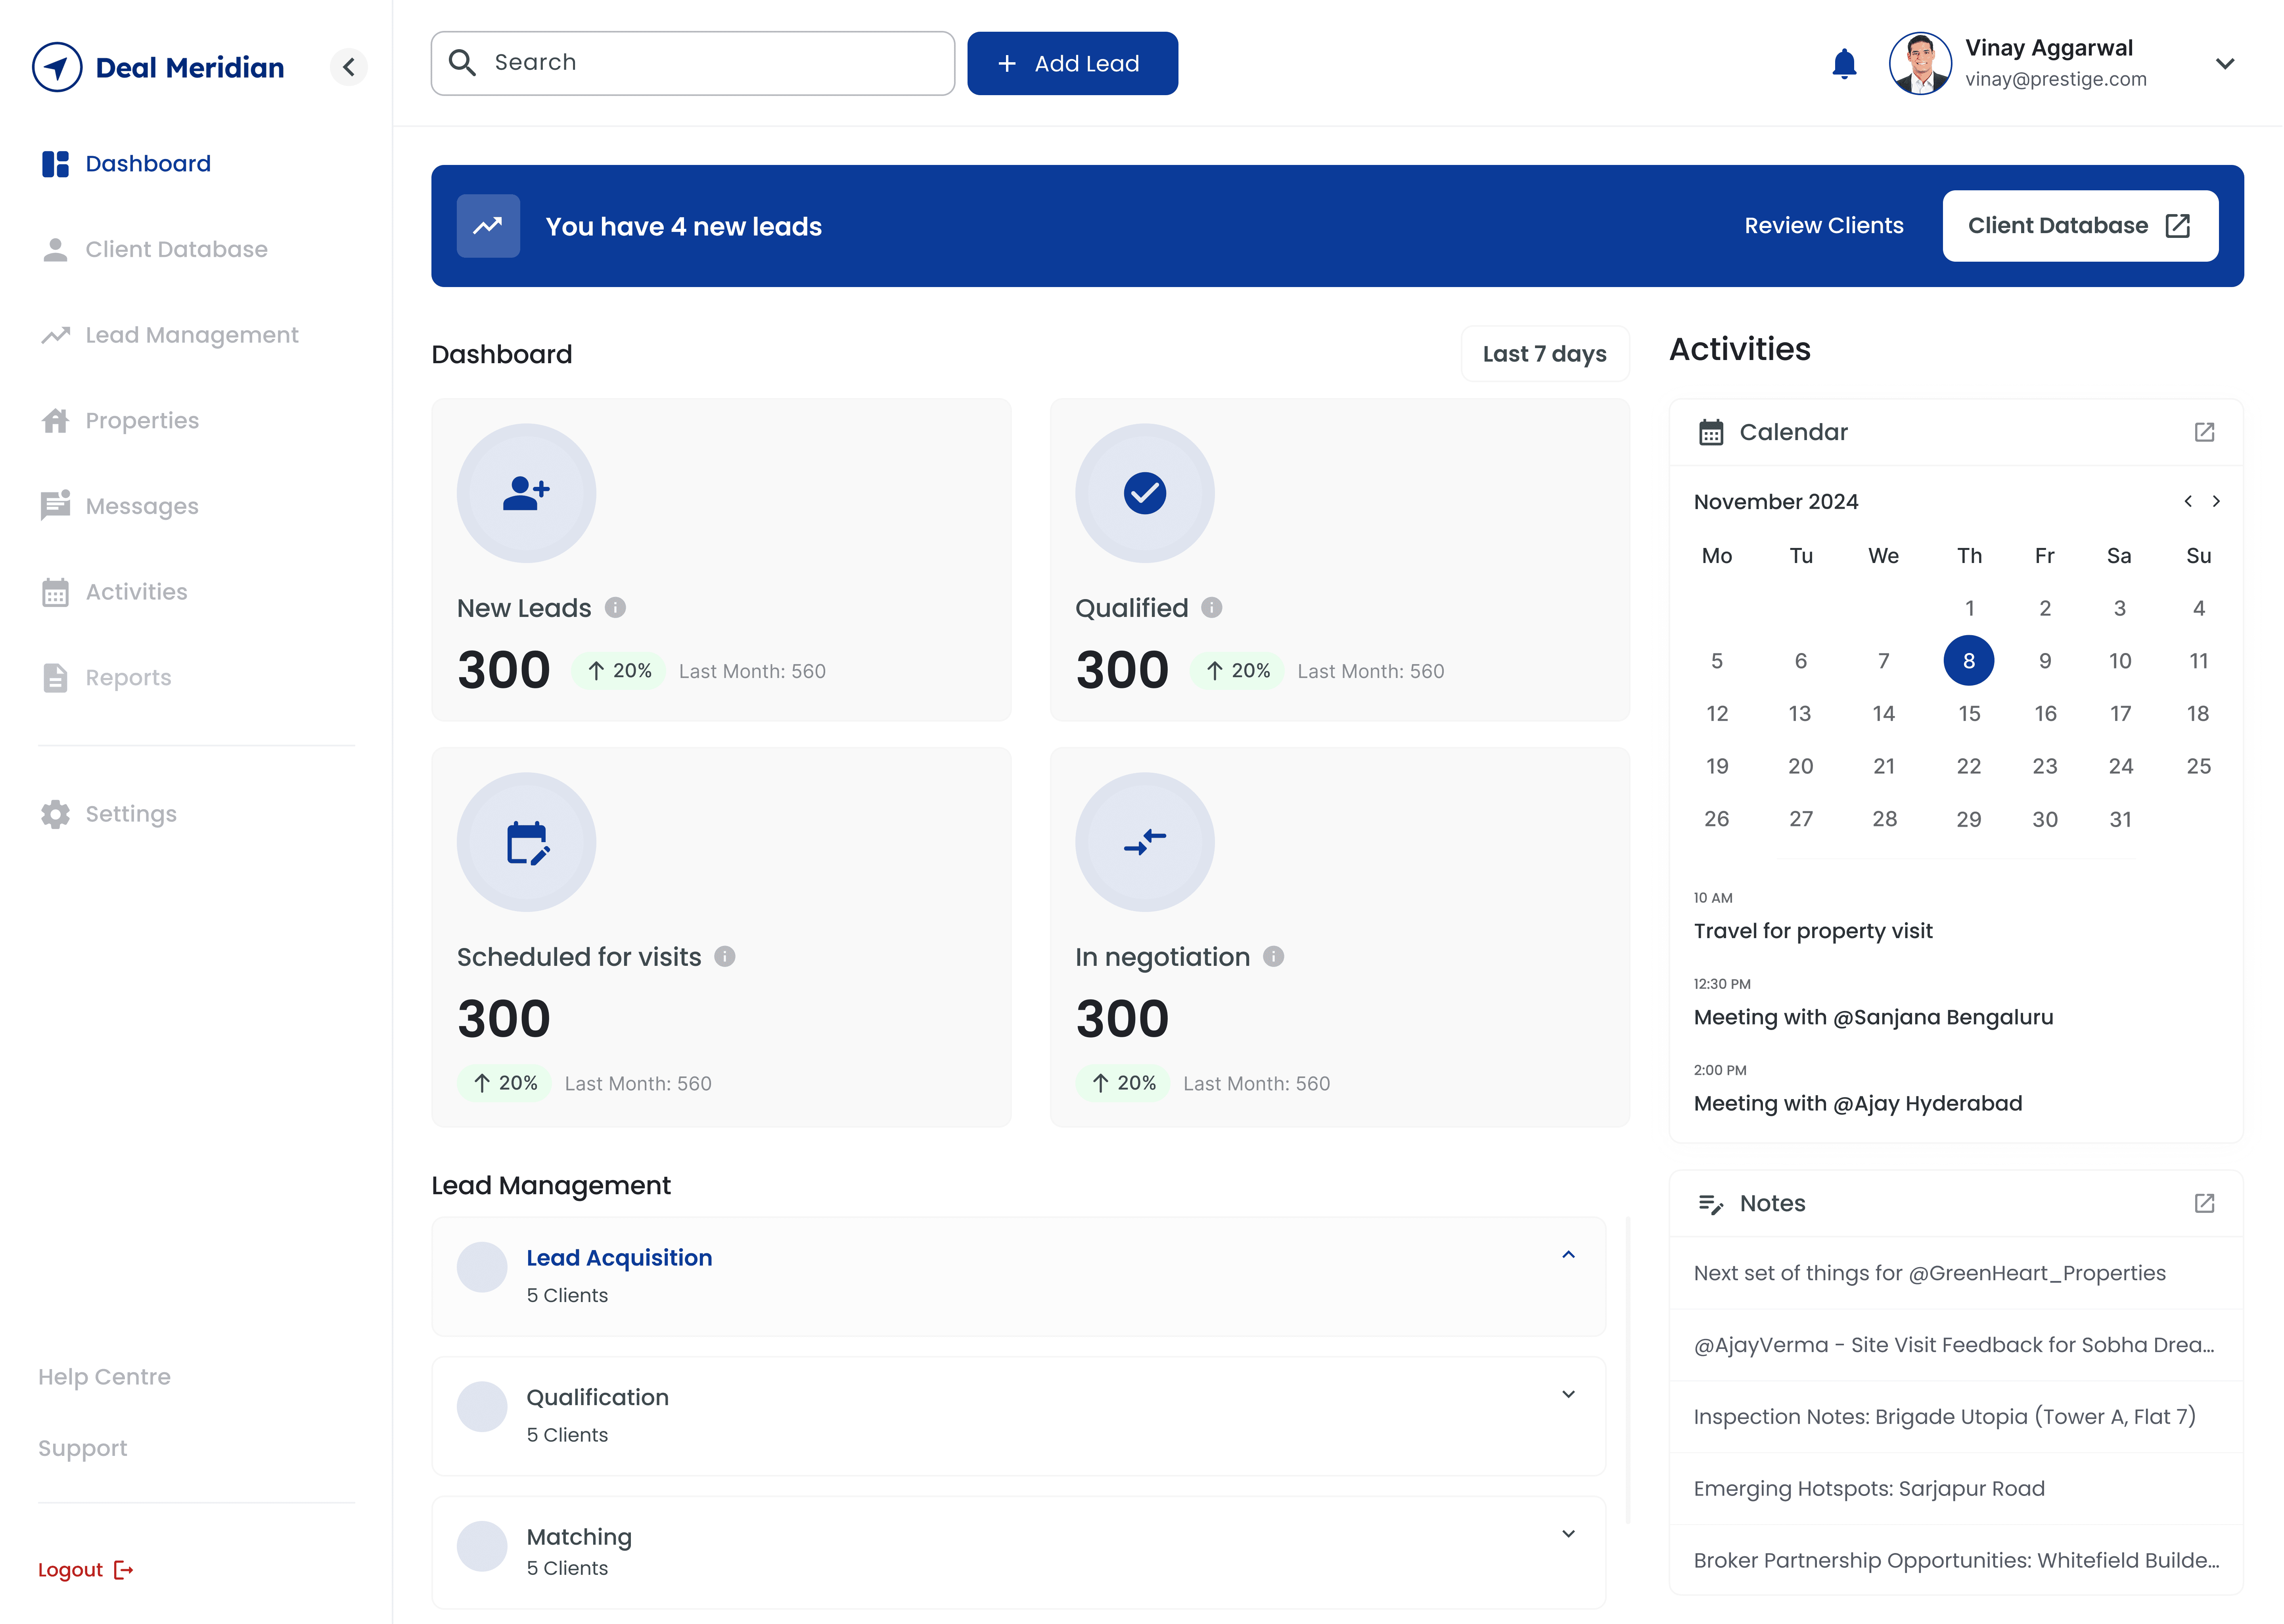The width and height of the screenshot is (2284, 1624).
Task: Go to previous calendar month arrow
Action: [2188, 501]
